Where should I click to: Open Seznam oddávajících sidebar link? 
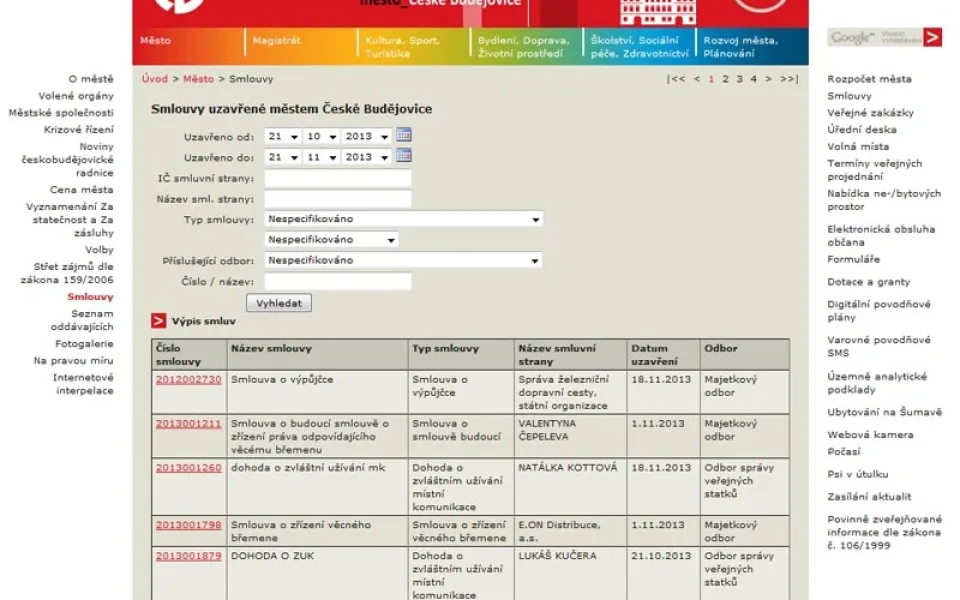click(x=82, y=320)
